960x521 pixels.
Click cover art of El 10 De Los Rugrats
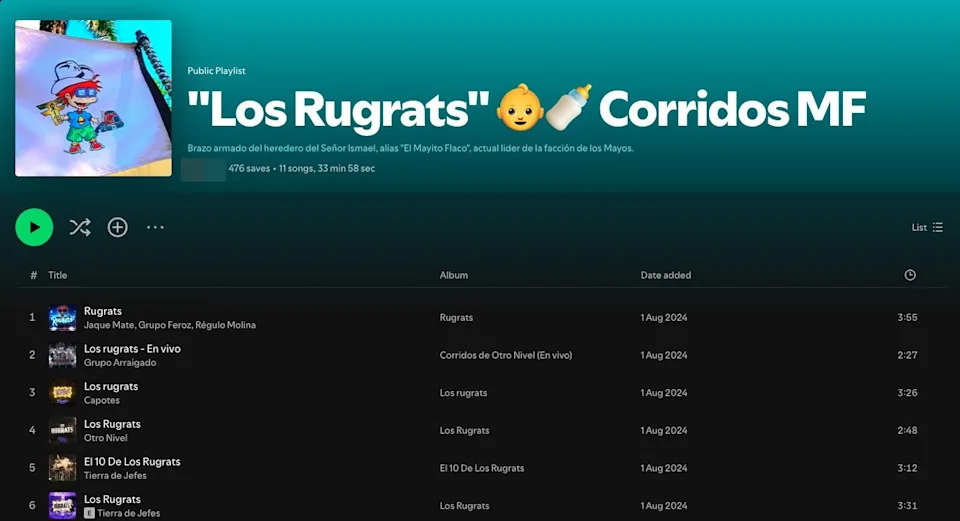(x=62, y=468)
